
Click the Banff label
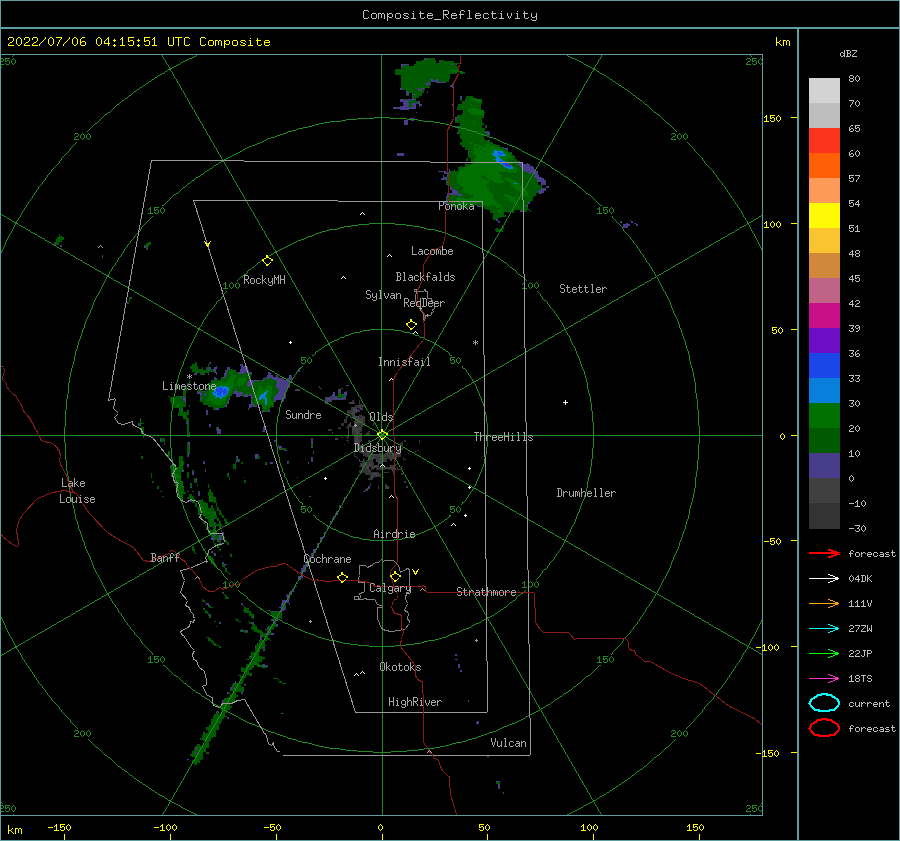click(x=165, y=557)
